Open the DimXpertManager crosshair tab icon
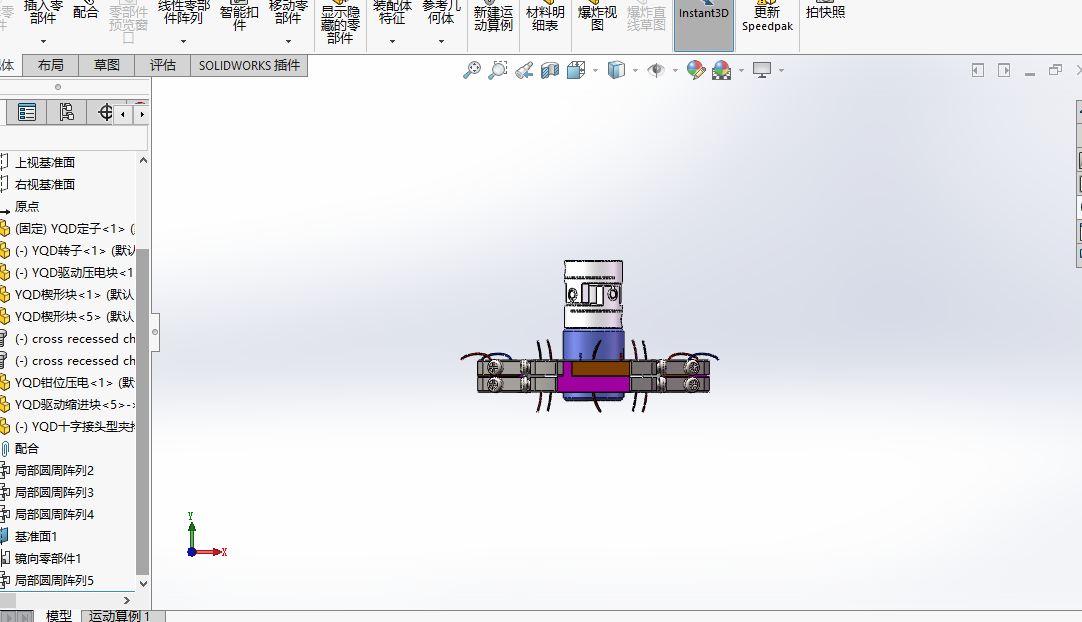The width and height of the screenshot is (1082, 622). 104,113
